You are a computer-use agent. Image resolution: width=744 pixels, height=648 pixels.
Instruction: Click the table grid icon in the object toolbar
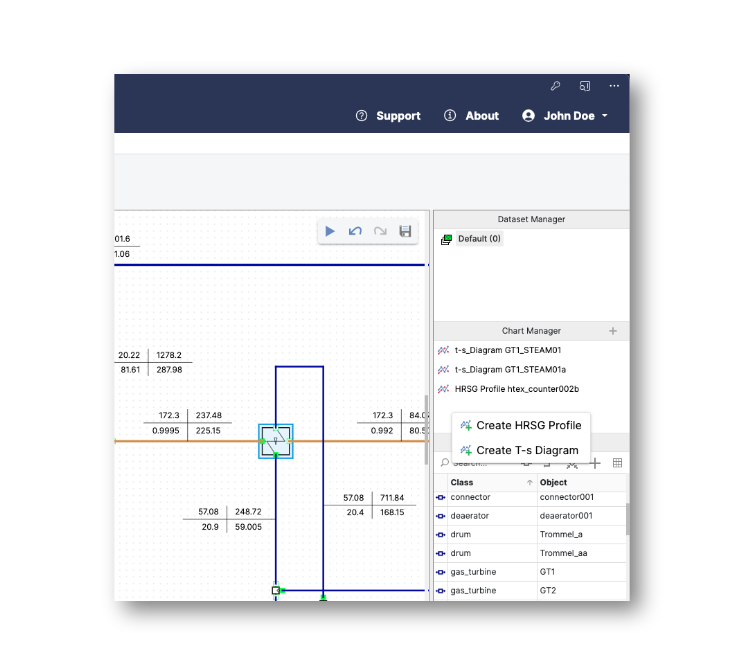617,463
